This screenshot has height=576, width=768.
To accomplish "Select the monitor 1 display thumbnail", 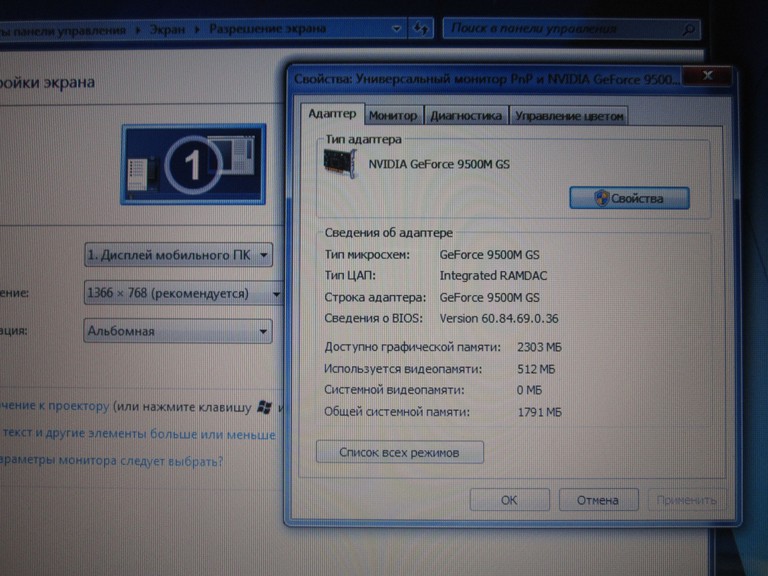I will [193, 165].
